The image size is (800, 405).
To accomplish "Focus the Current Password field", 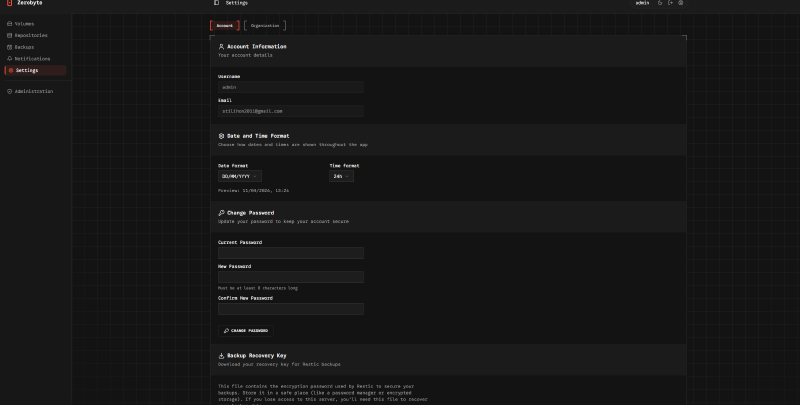I will [x=291, y=253].
